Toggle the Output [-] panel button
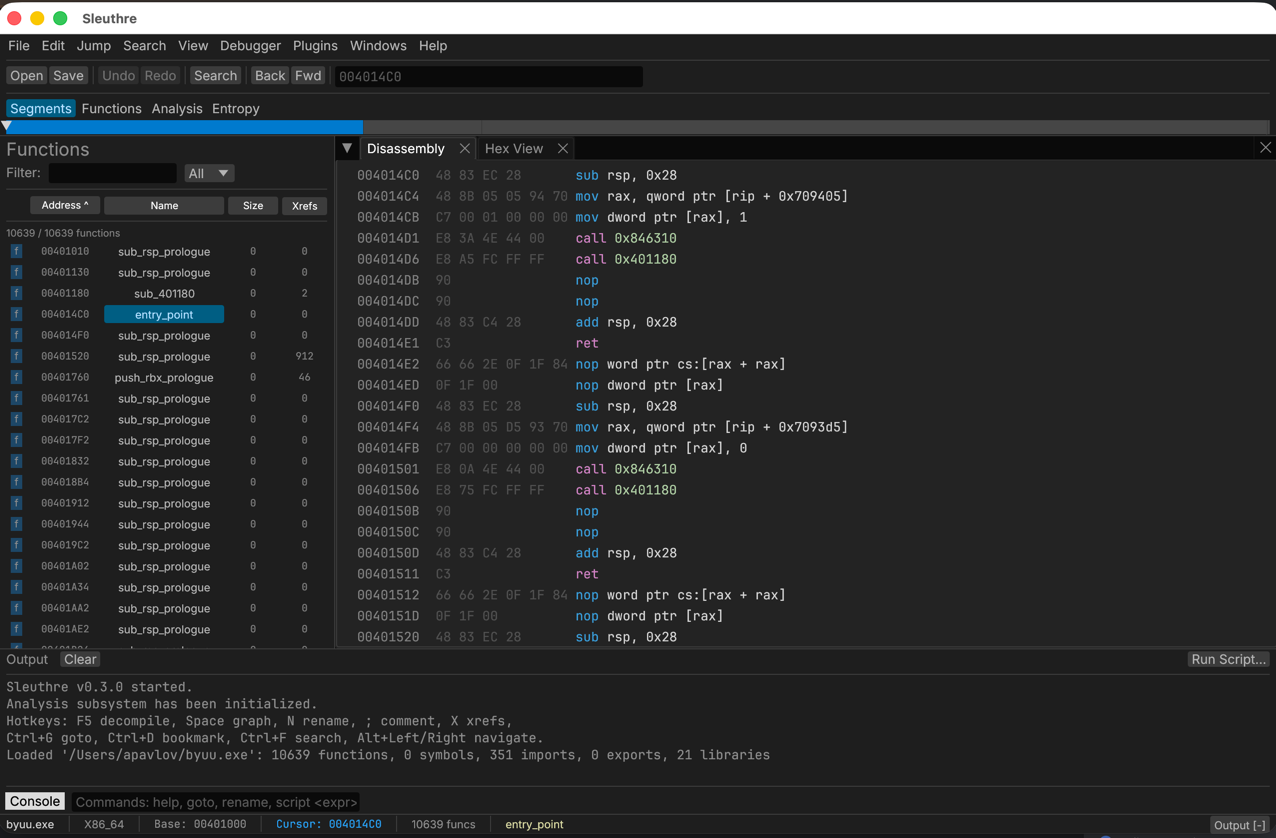The width and height of the screenshot is (1276, 838). (x=1239, y=825)
